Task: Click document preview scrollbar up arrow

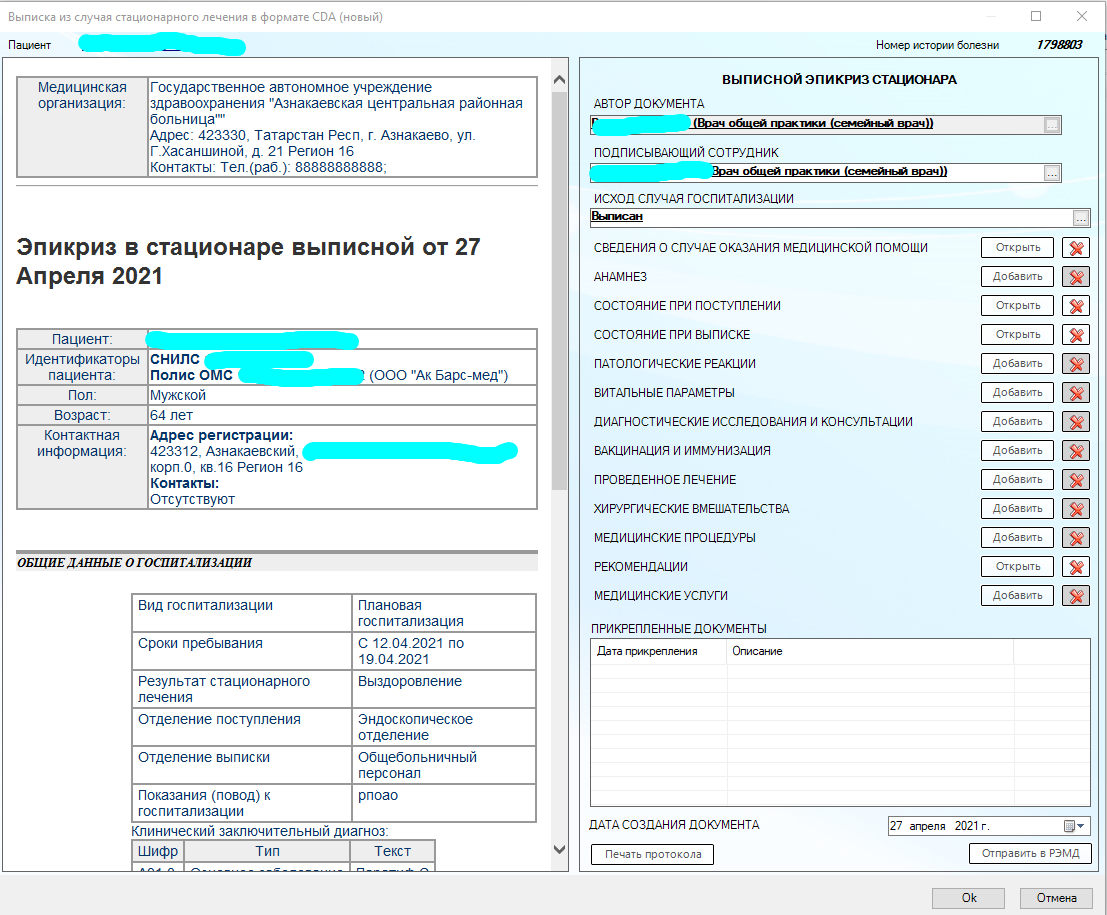Action: click(x=559, y=80)
